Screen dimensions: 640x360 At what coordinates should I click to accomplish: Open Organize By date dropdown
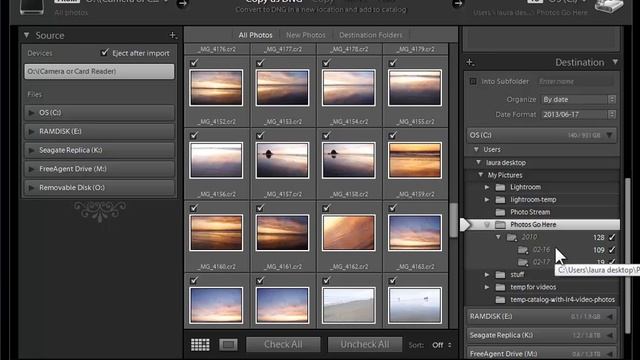coord(578,100)
